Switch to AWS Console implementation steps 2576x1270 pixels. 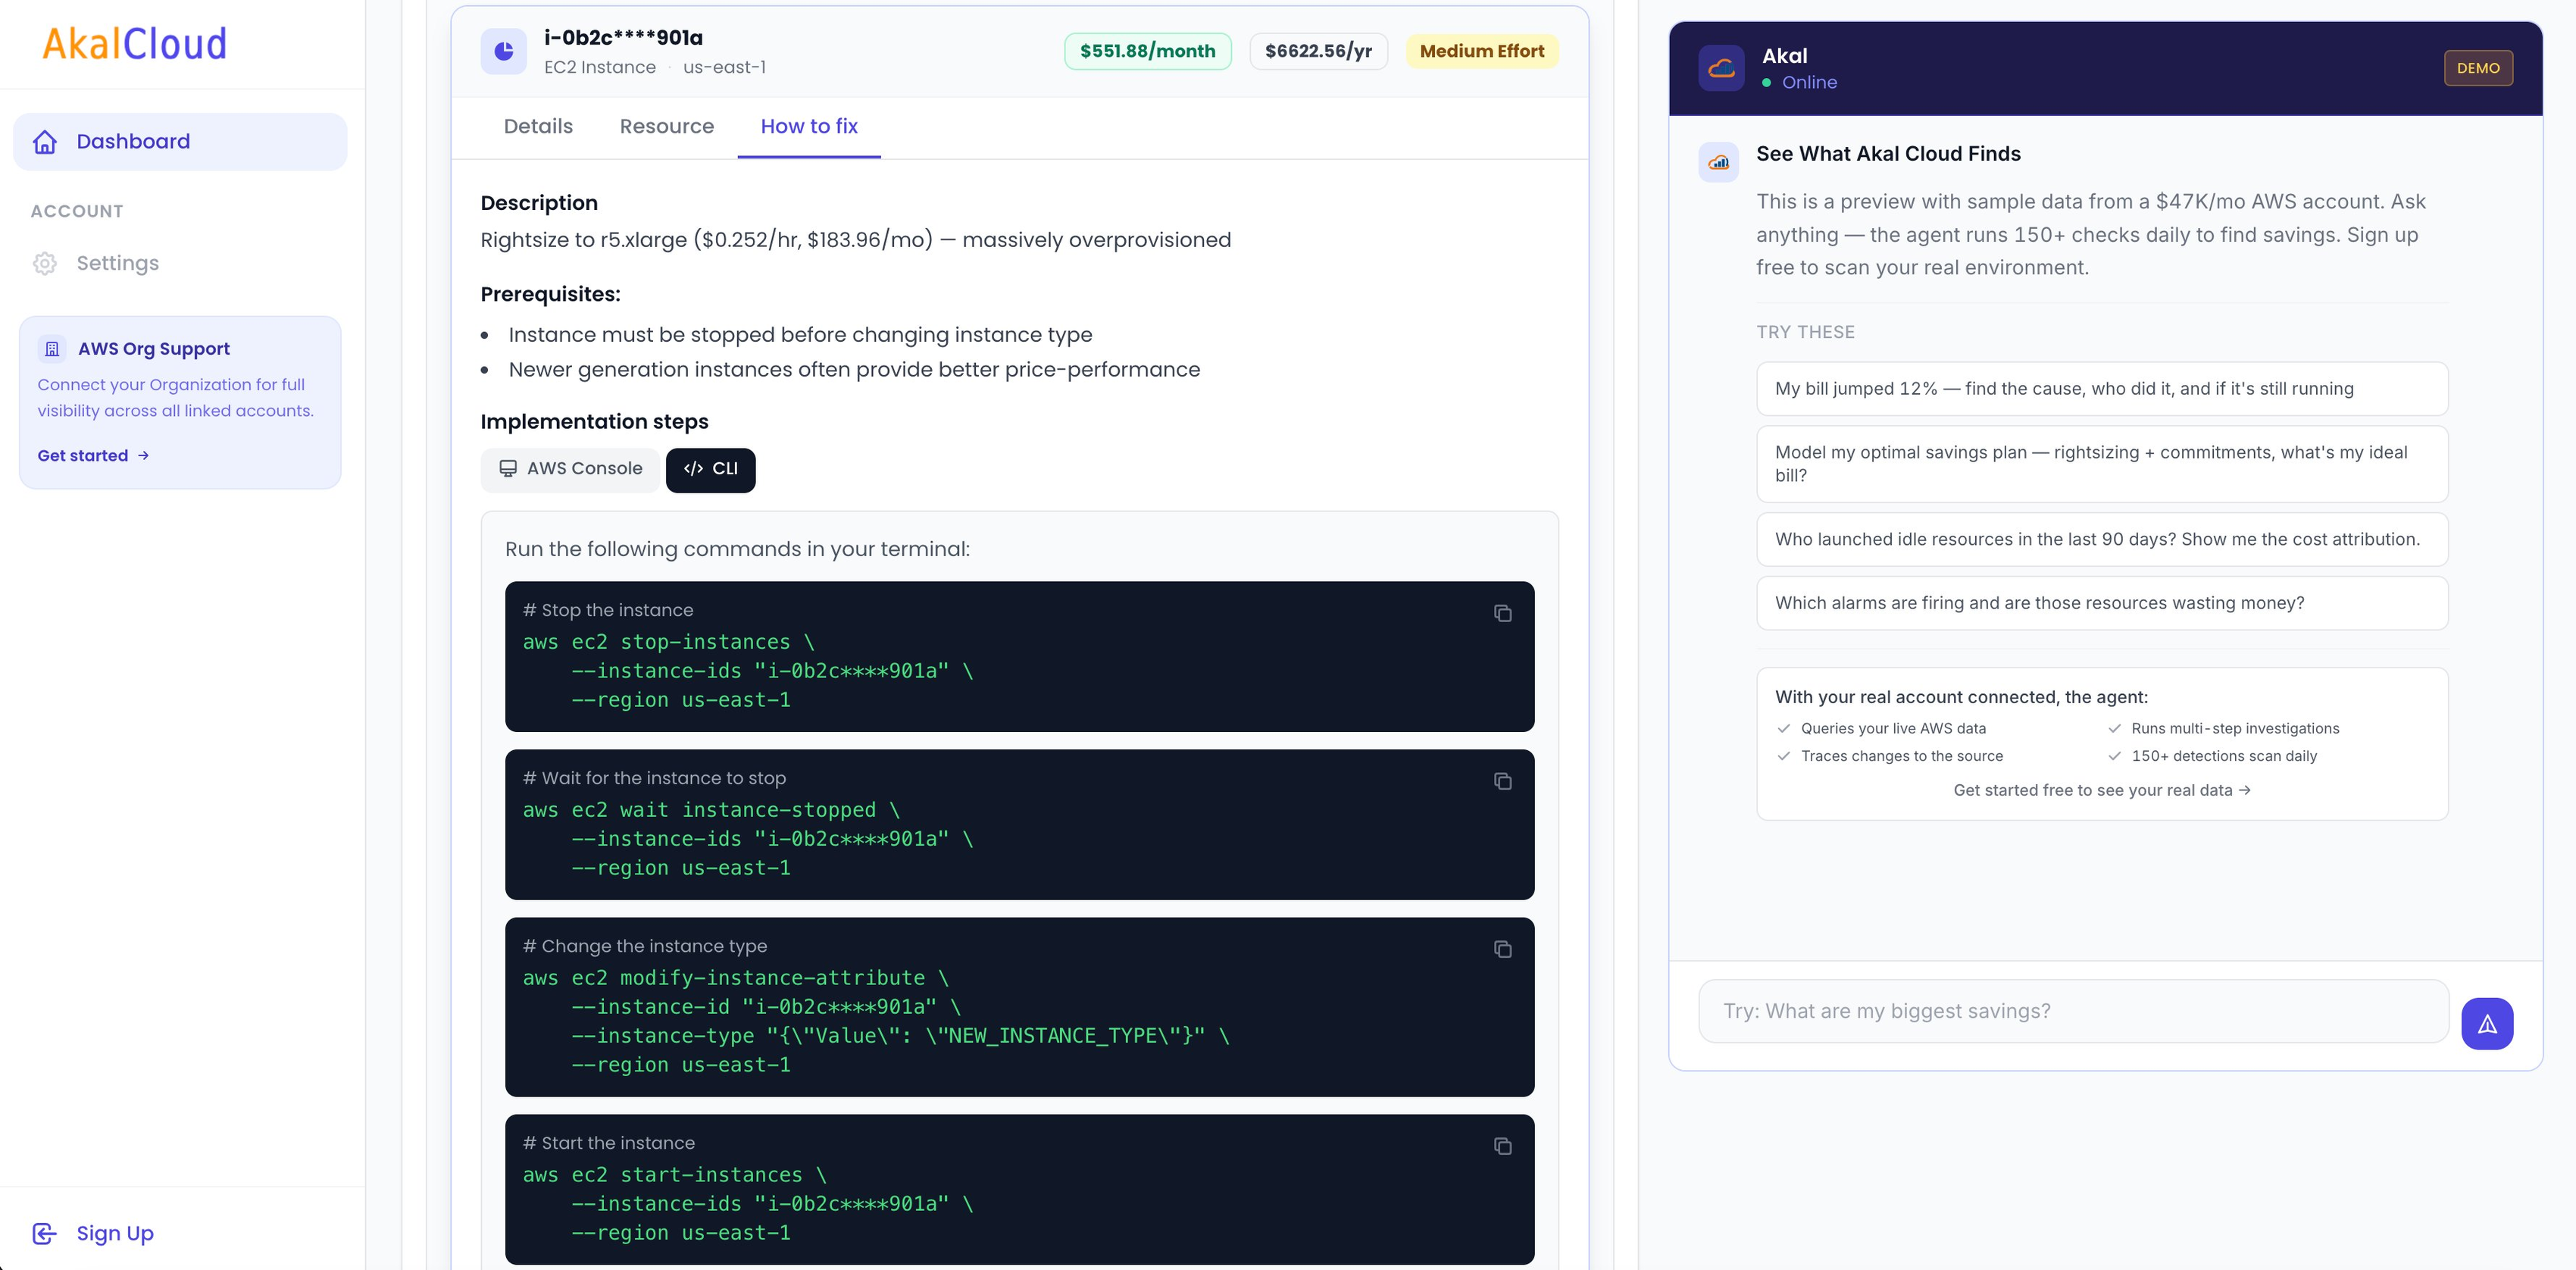coord(571,469)
